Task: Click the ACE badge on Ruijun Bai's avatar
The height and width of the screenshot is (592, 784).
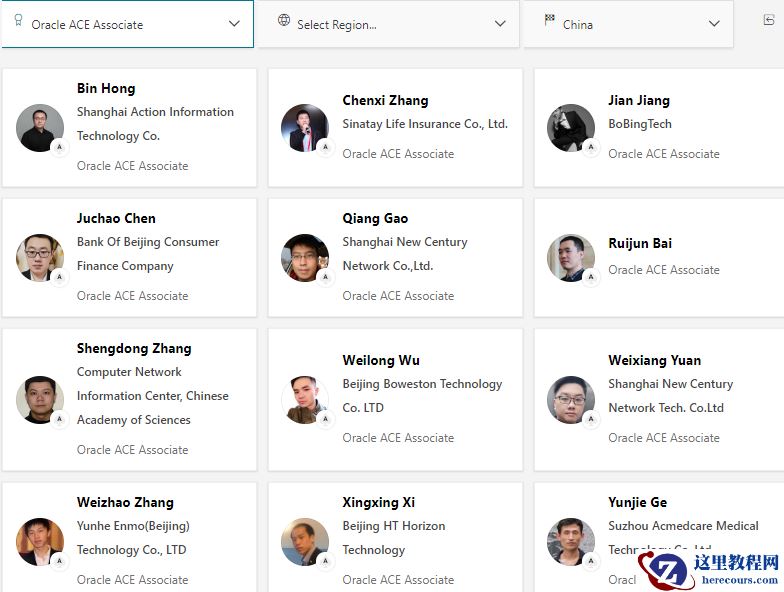Action: tap(591, 277)
